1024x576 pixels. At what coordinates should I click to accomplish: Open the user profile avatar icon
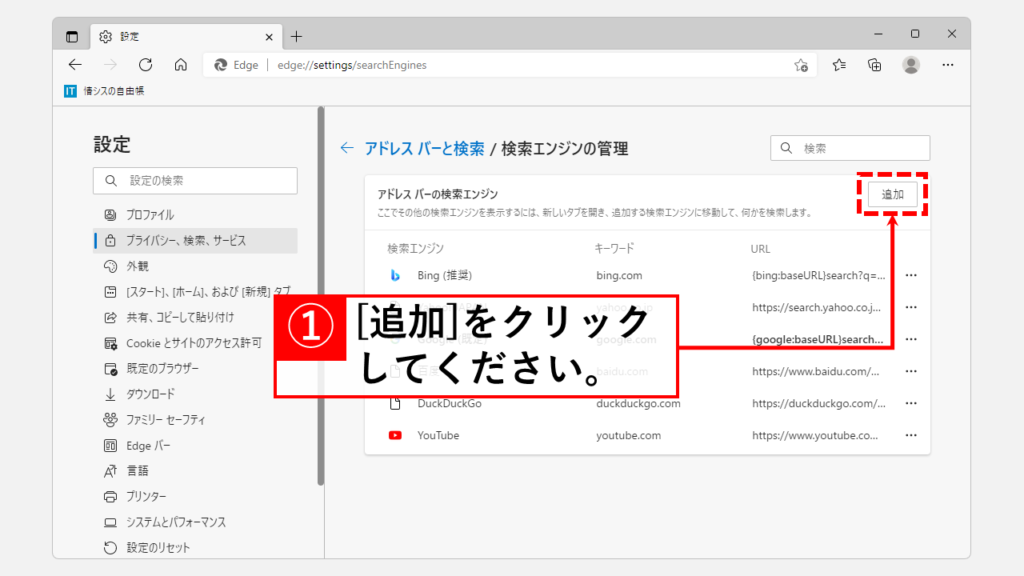pyautogui.click(x=910, y=65)
